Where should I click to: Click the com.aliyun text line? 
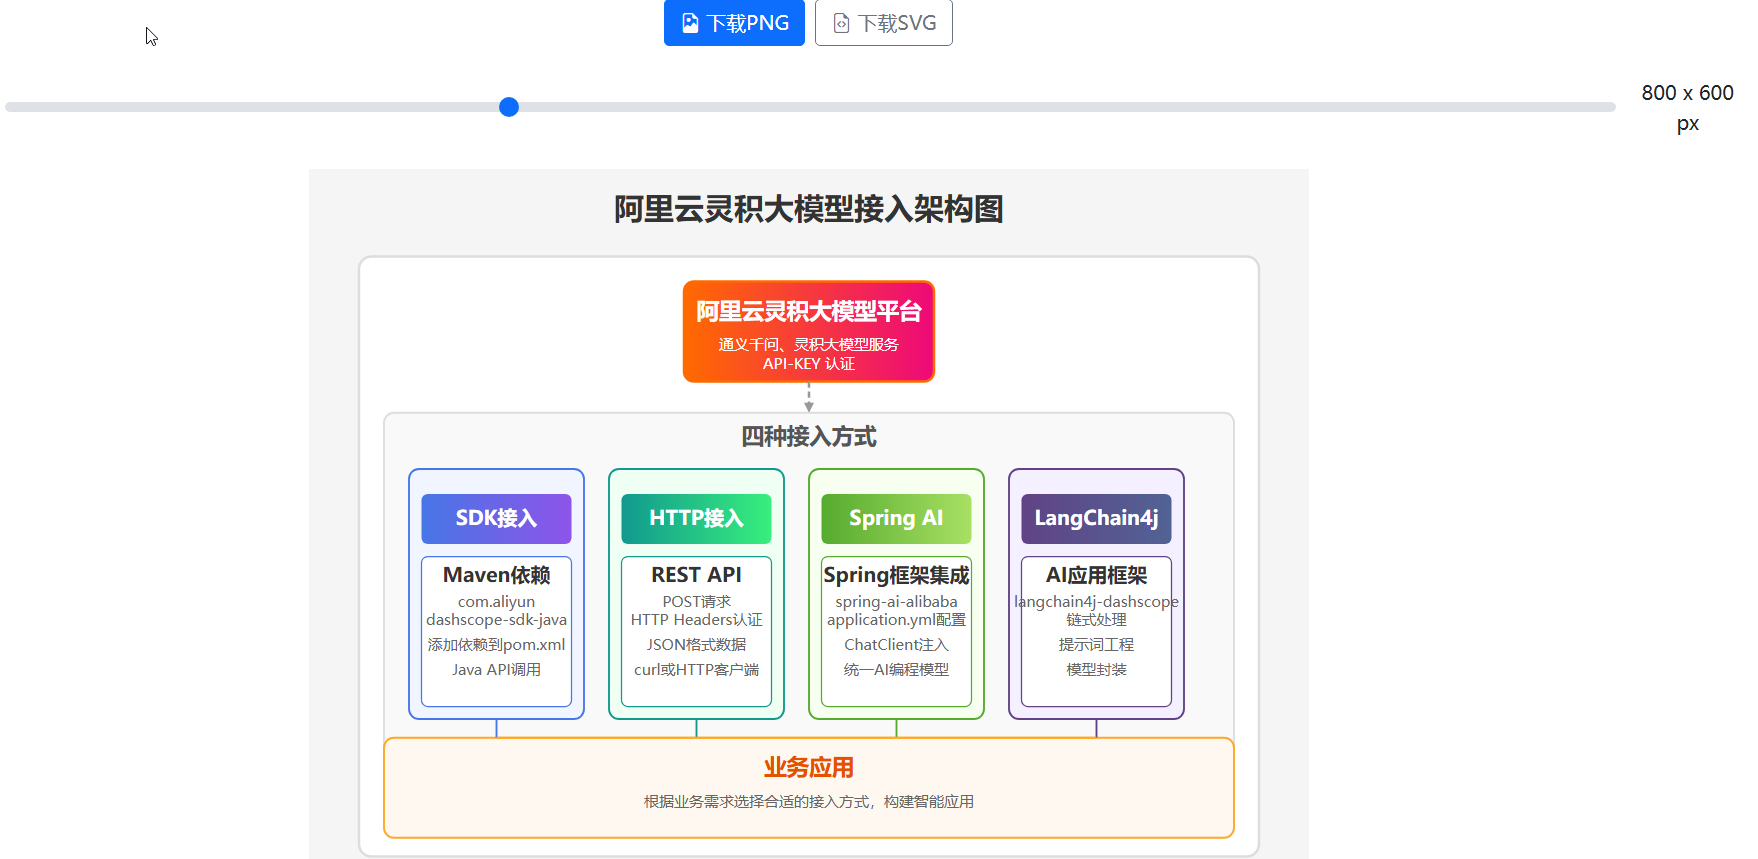[496, 602]
